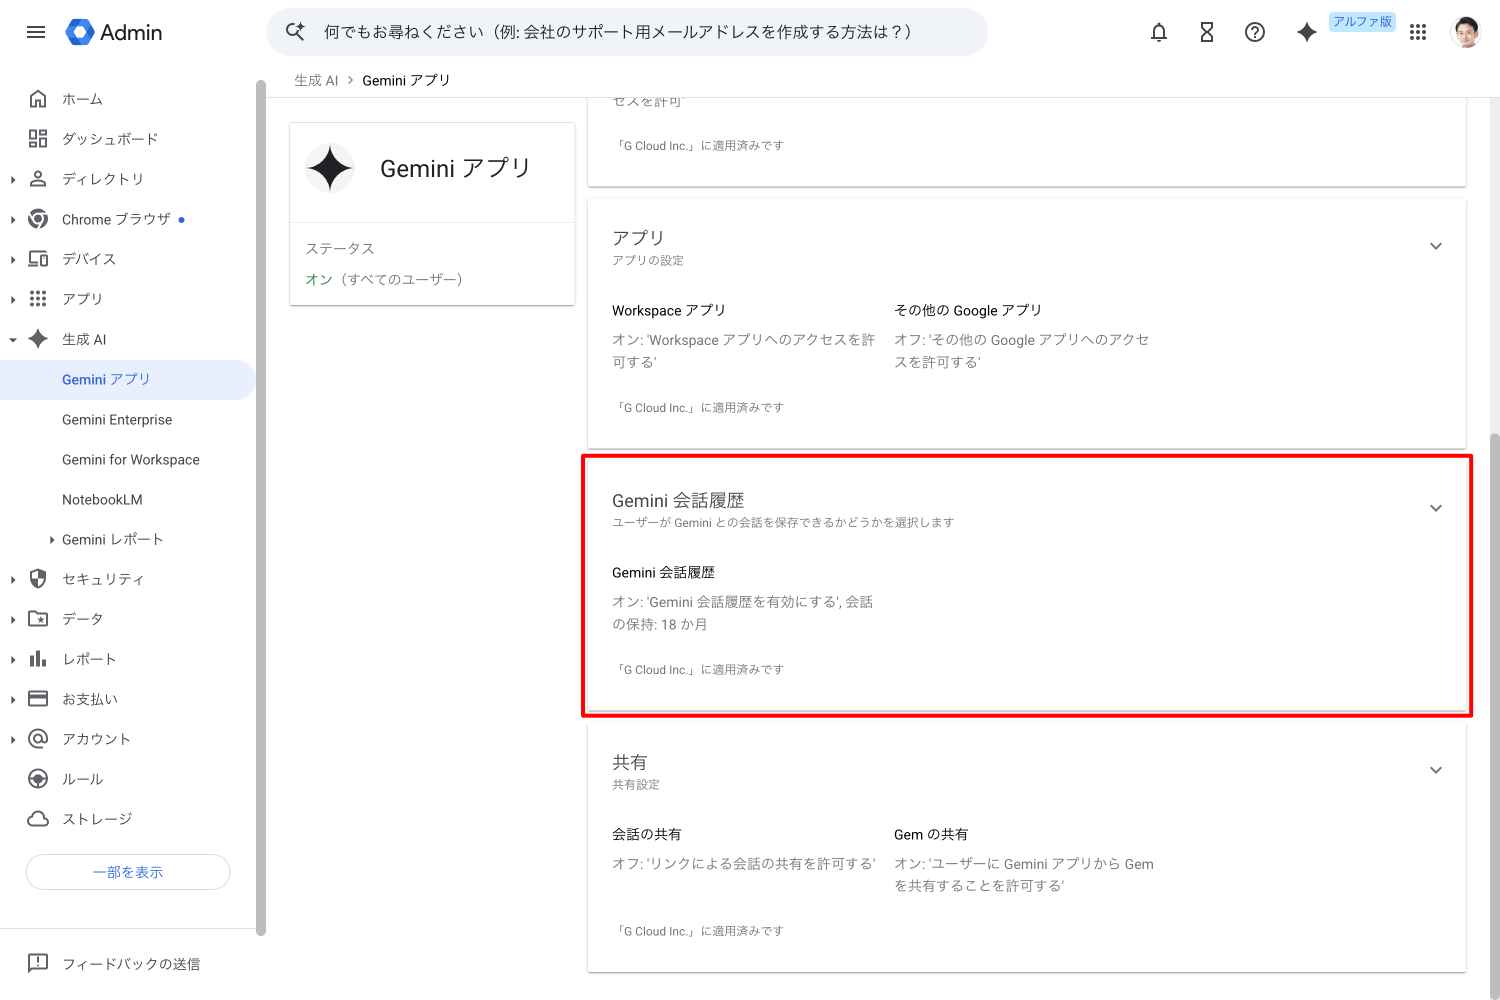Expand the データ sidebar section
This screenshot has height=1000, width=1500.
pyautogui.click(x=13, y=620)
